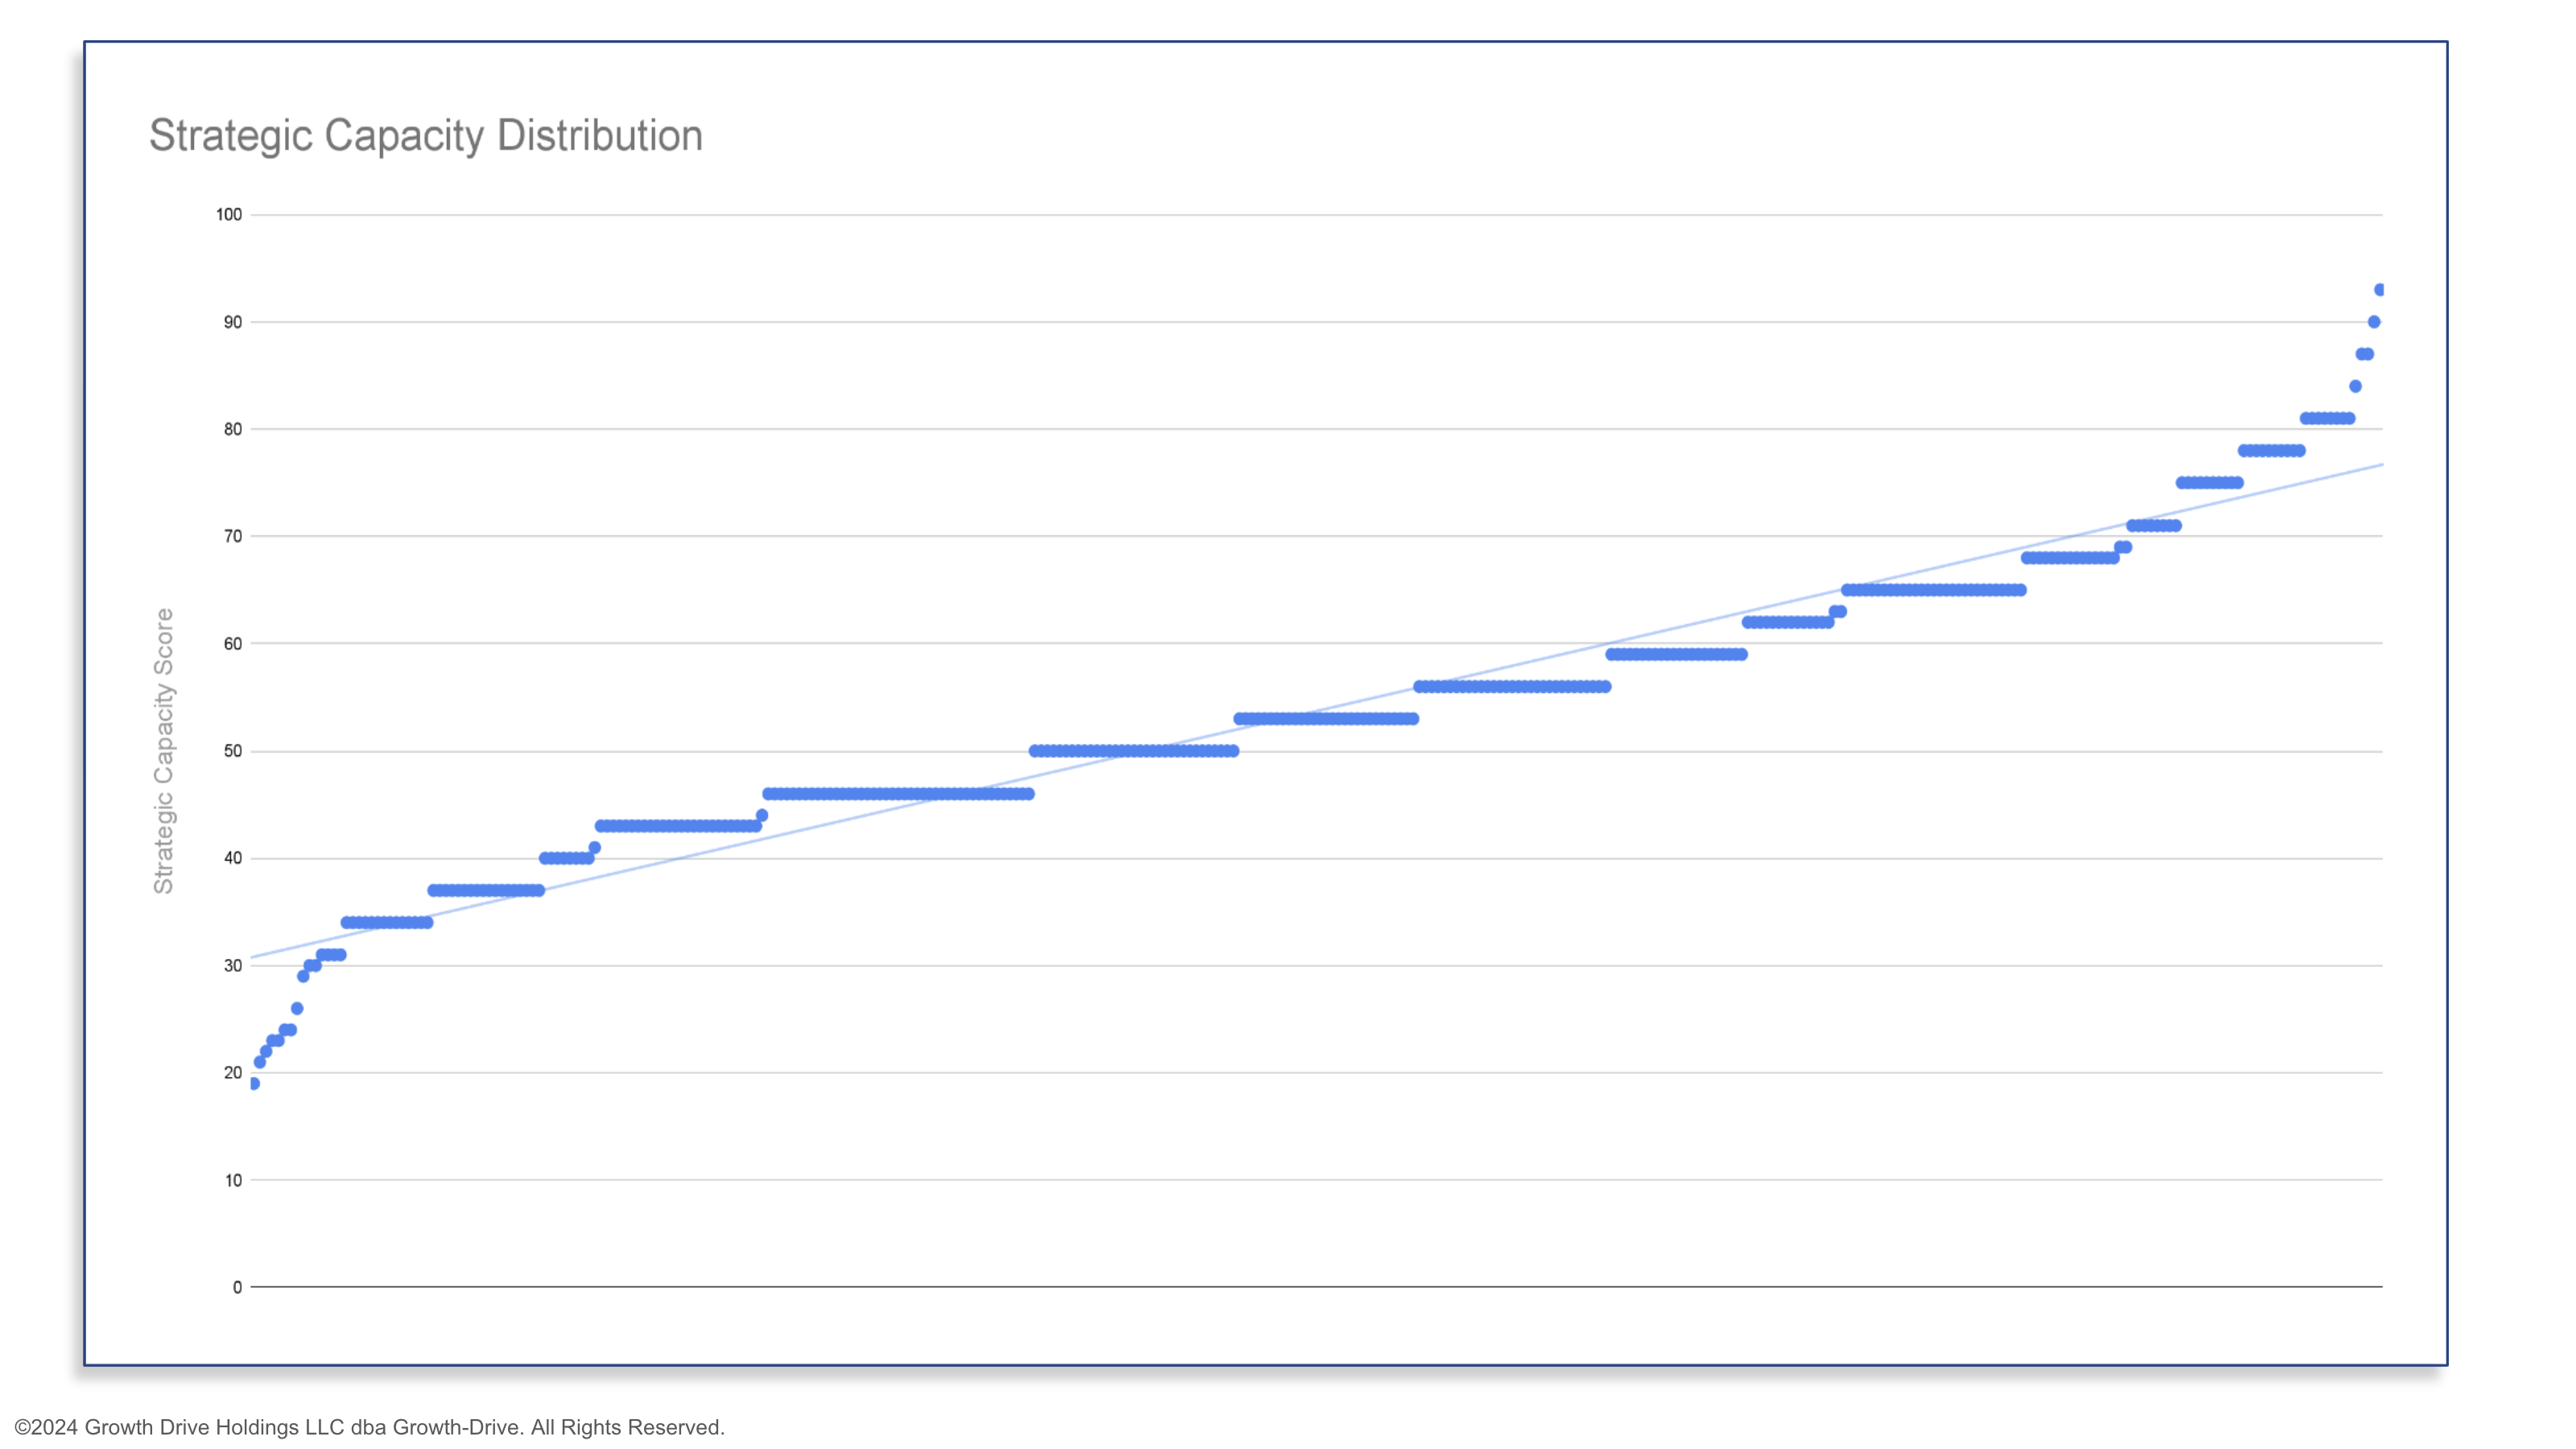Select the 20 vertical axis label

point(232,1073)
